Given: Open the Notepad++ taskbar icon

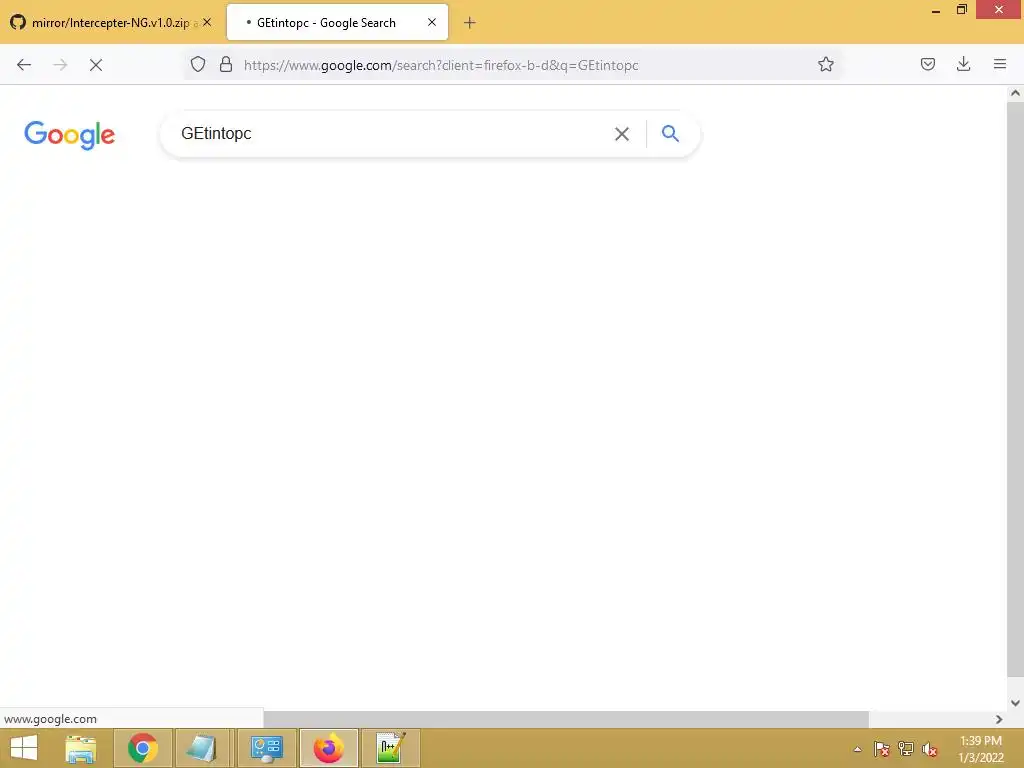Looking at the screenshot, I should (391, 748).
